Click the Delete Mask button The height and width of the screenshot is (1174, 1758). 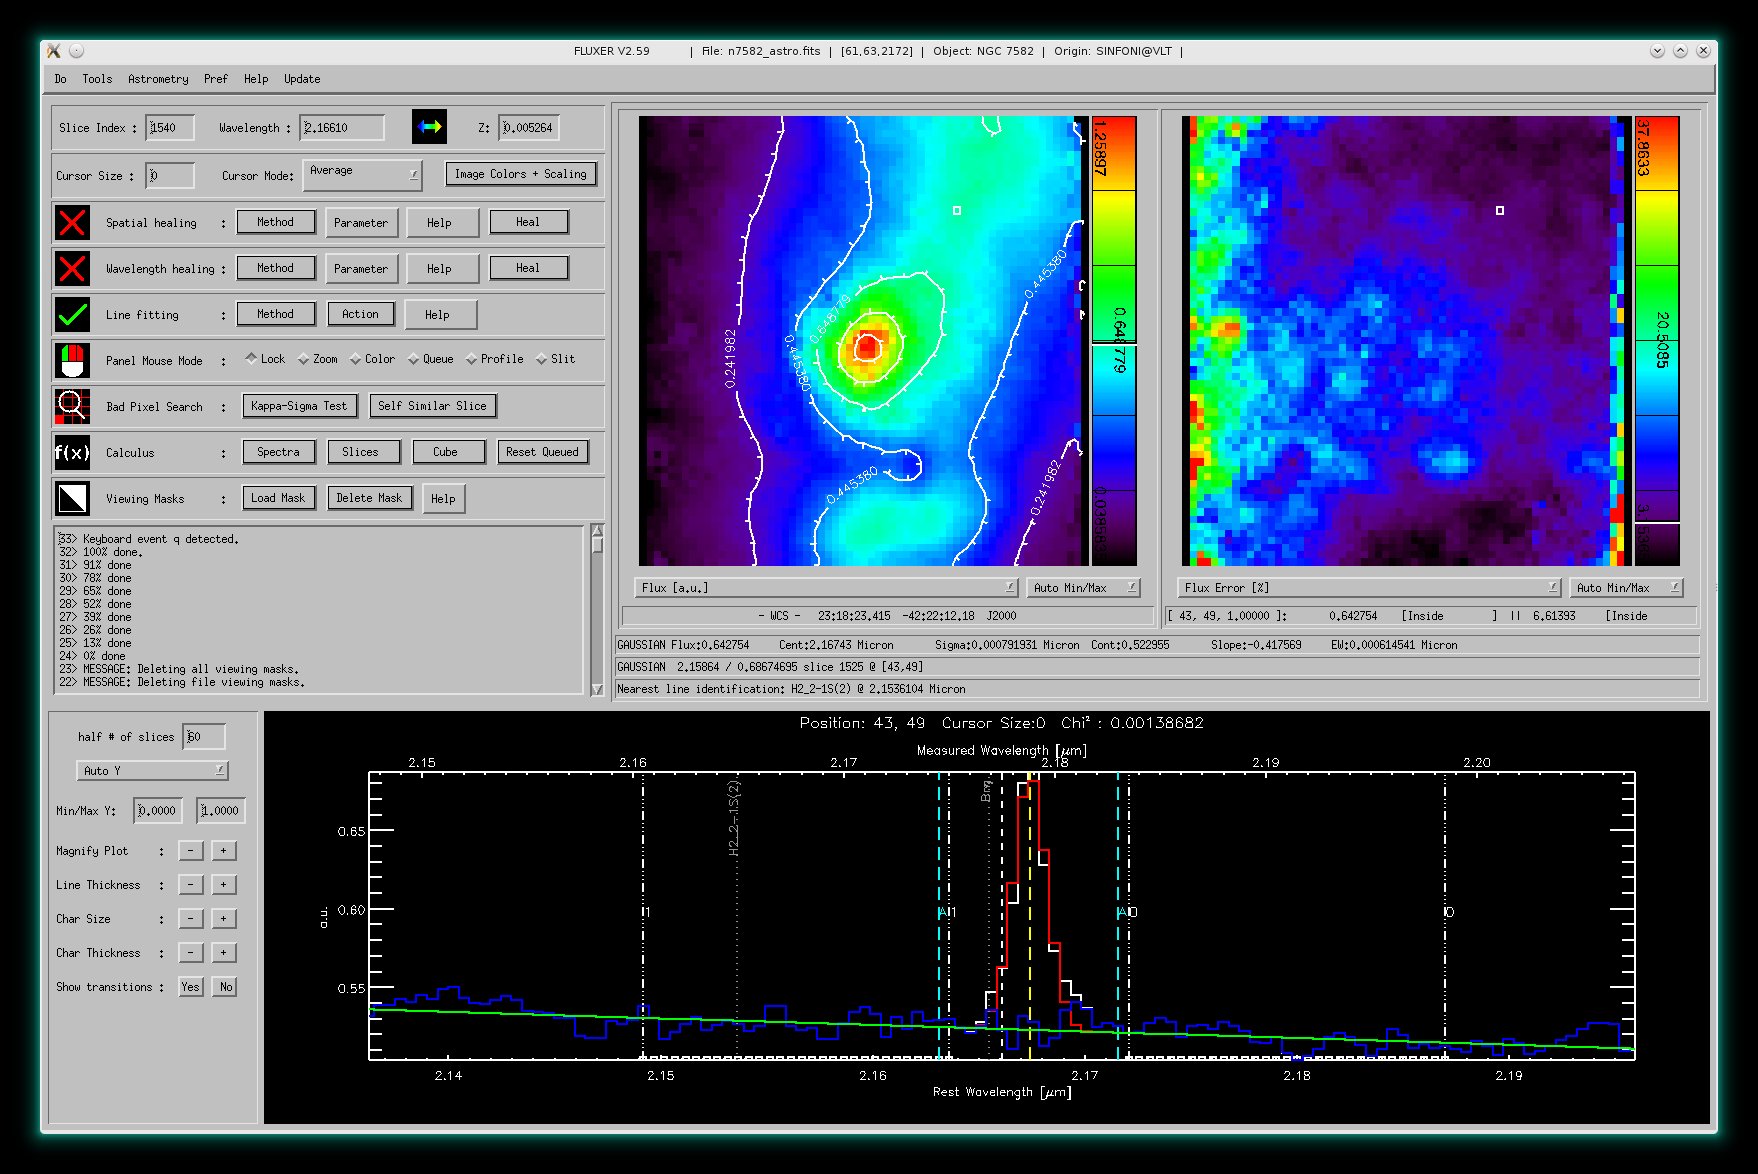[x=369, y=498]
